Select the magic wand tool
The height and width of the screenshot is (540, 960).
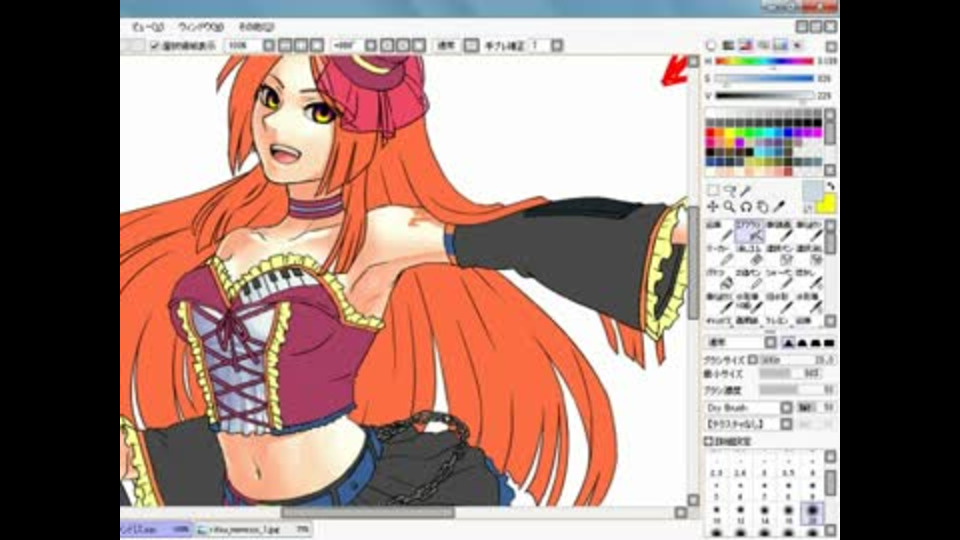tap(745, 190)
